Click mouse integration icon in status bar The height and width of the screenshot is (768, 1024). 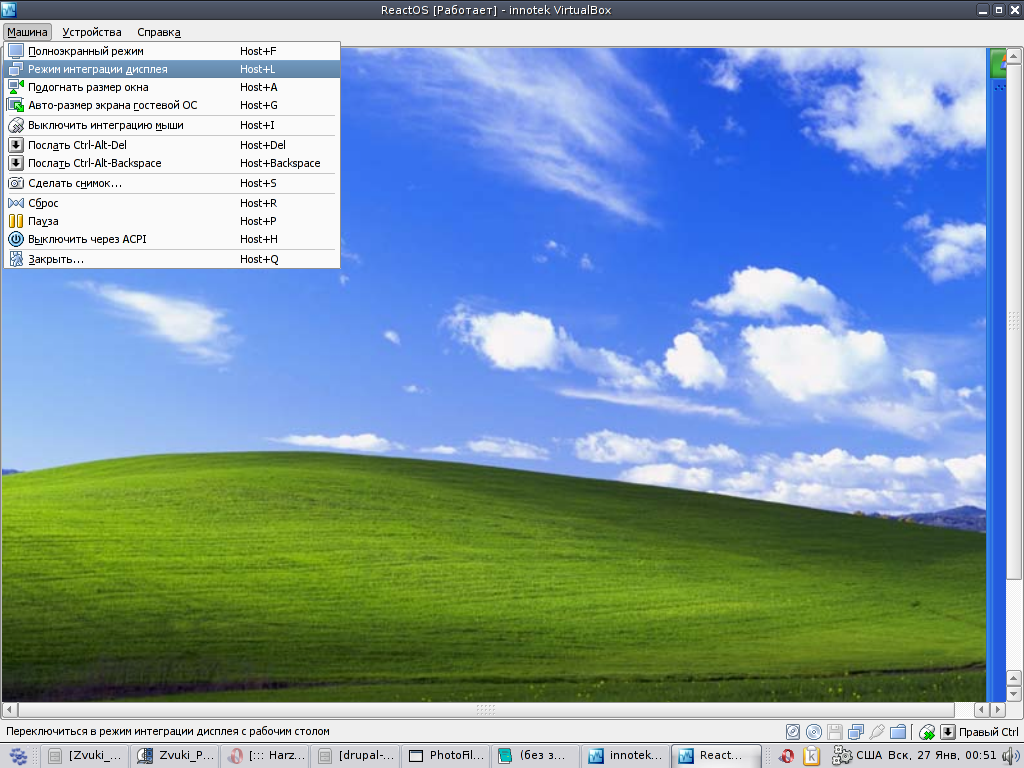927,732
